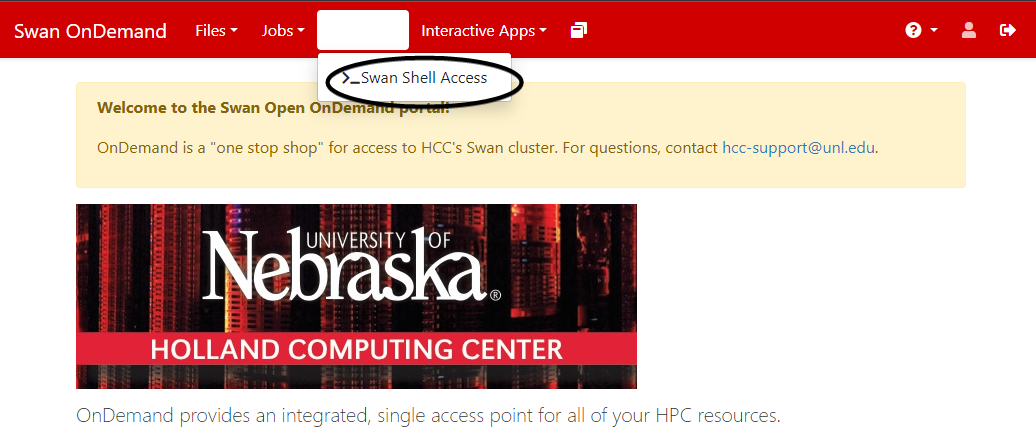Open the Jobs navbar menu
1036x447 pixels.
tap(283, 30)
